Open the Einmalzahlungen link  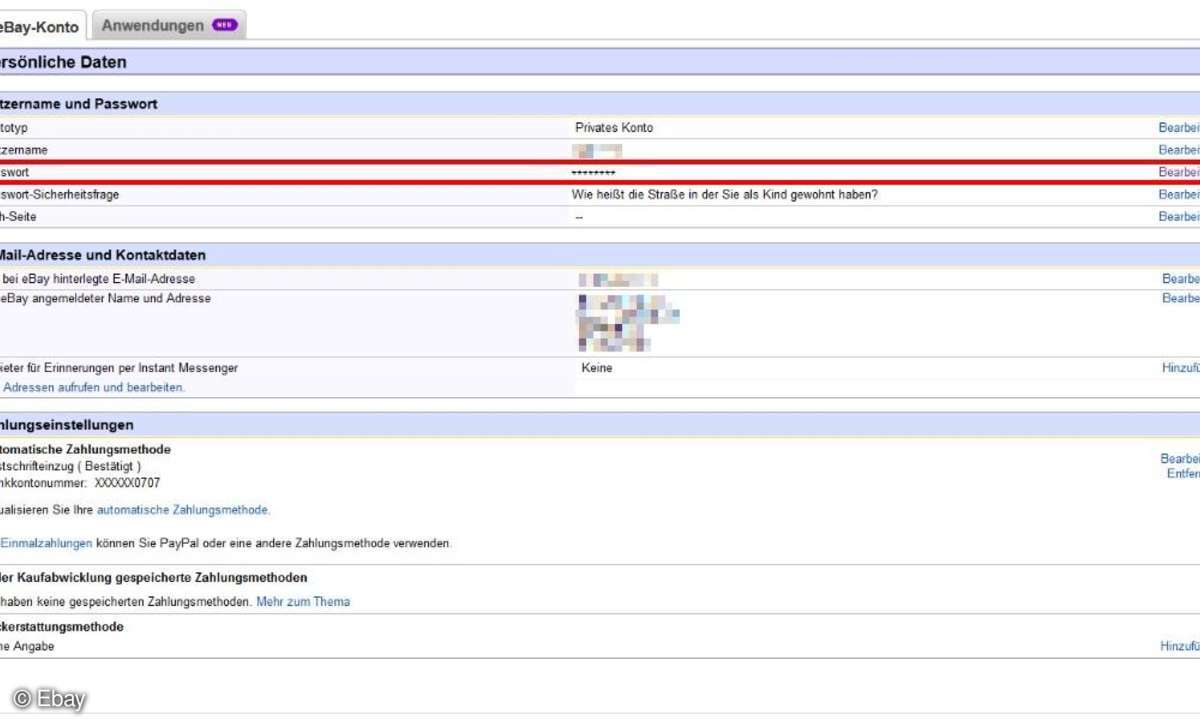coord(46,544)
